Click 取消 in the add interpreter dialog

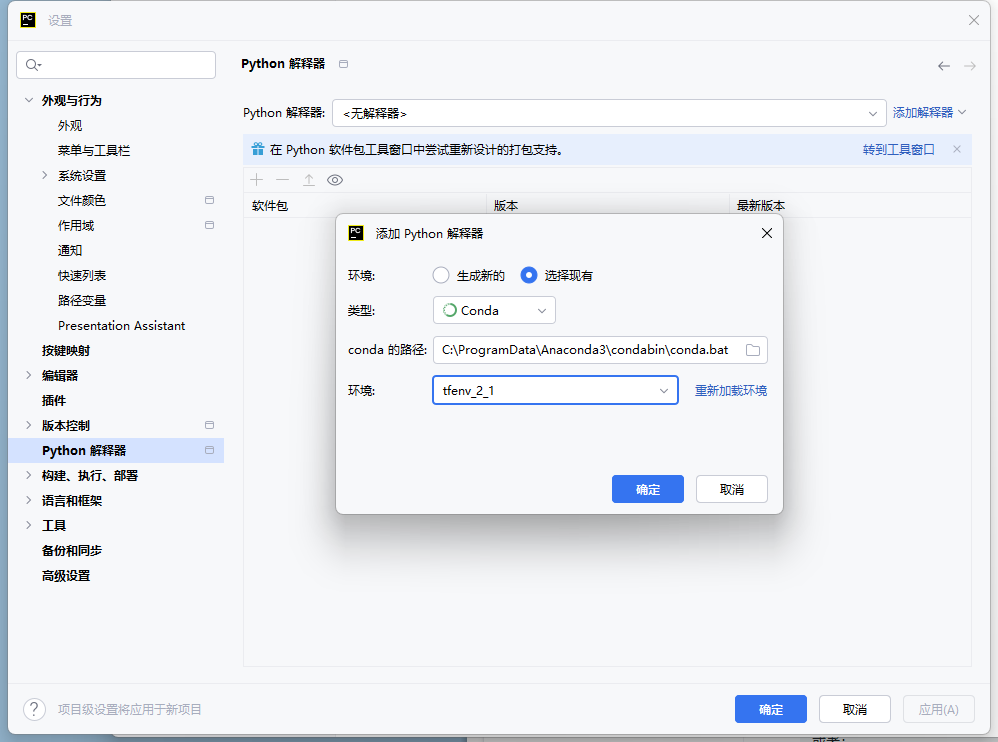coord(731,489)
